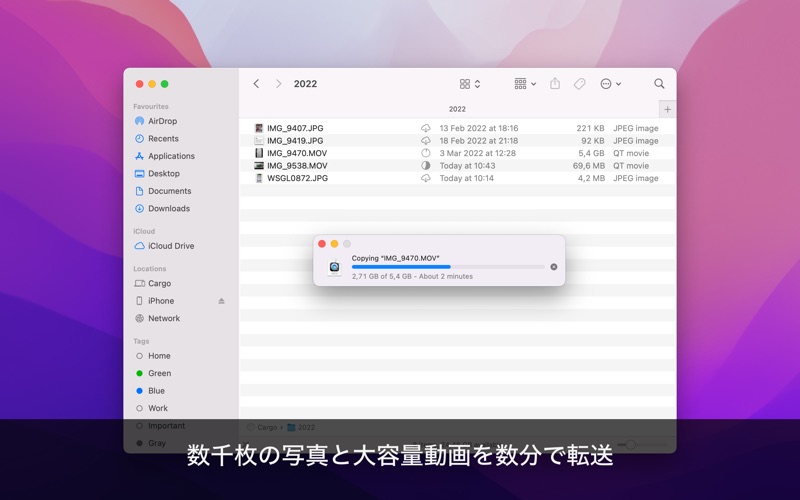Click Cargo in the path bar
800x500 pixels.
click(262, 428)
